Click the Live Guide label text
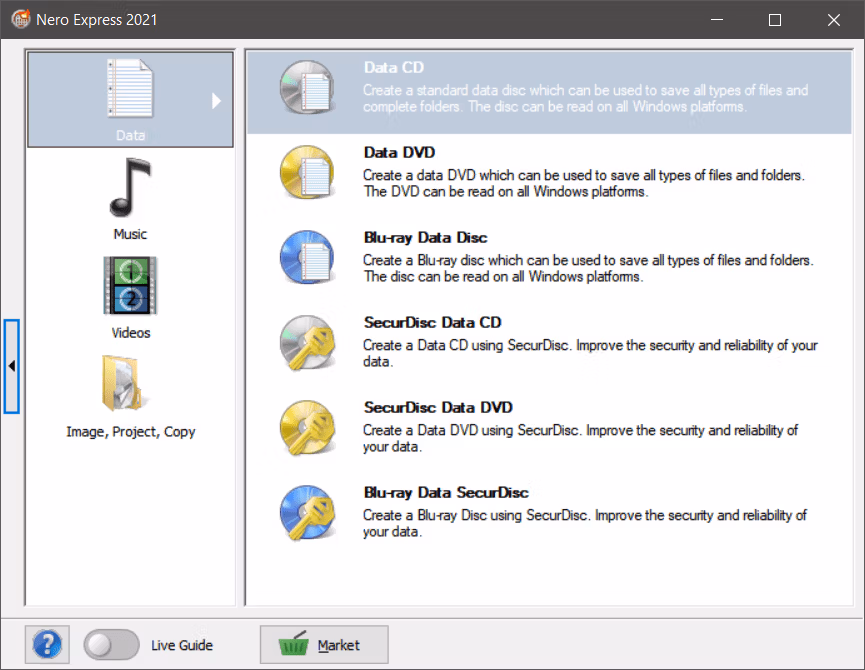The image size is (865, 670). pyautogui.click(x=182, y=645)
